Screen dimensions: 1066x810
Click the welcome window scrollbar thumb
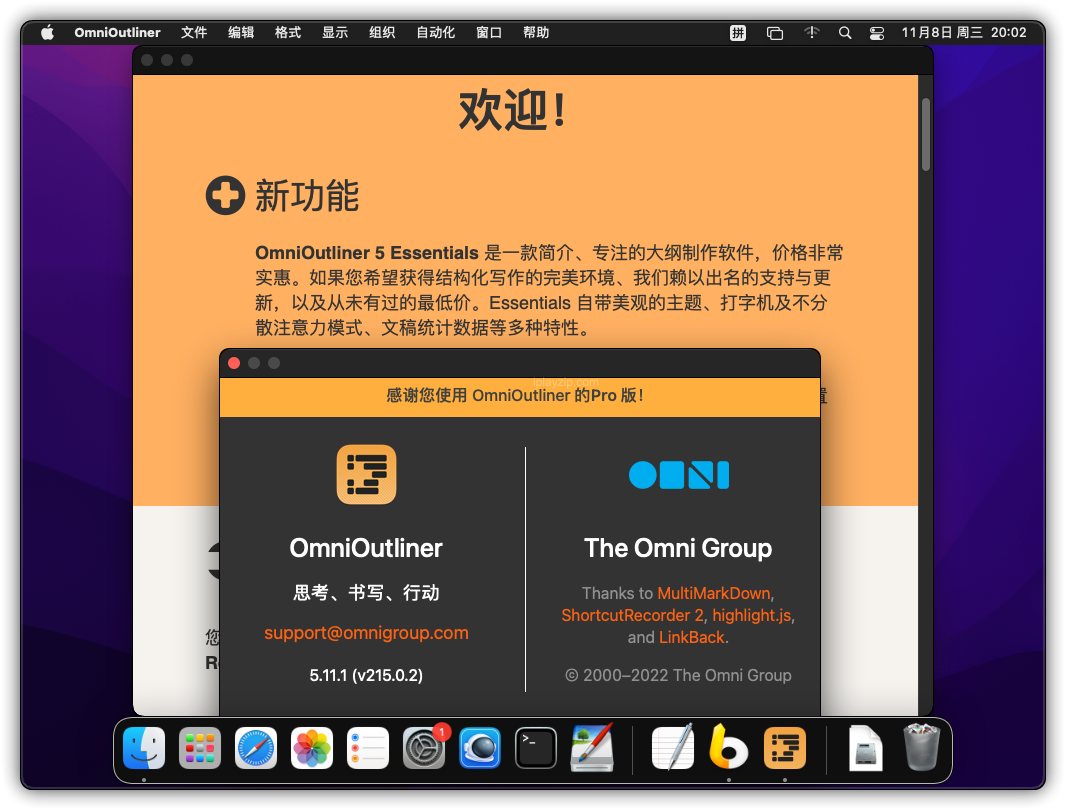point(925,134)
